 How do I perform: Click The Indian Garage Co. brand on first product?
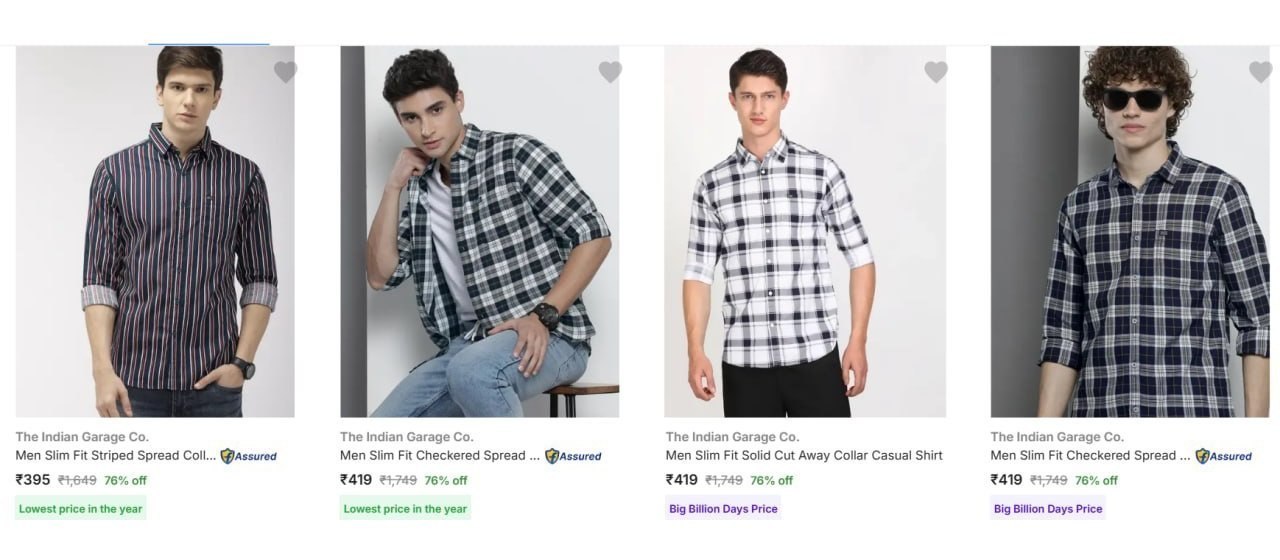82,436
